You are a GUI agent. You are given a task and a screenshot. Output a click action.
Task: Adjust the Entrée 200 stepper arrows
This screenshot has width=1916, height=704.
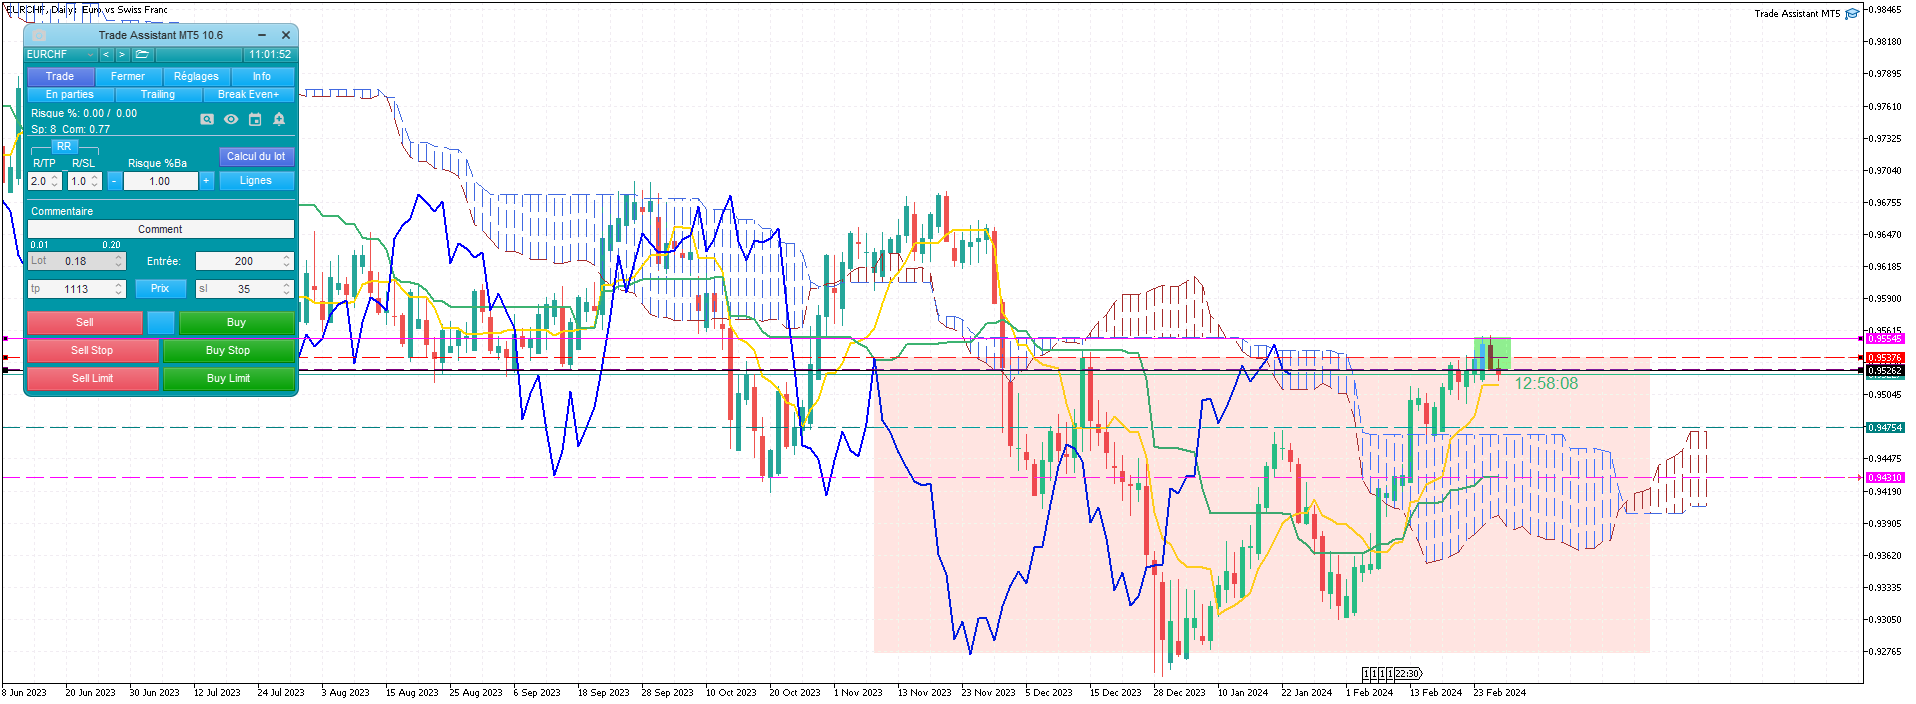287,261
